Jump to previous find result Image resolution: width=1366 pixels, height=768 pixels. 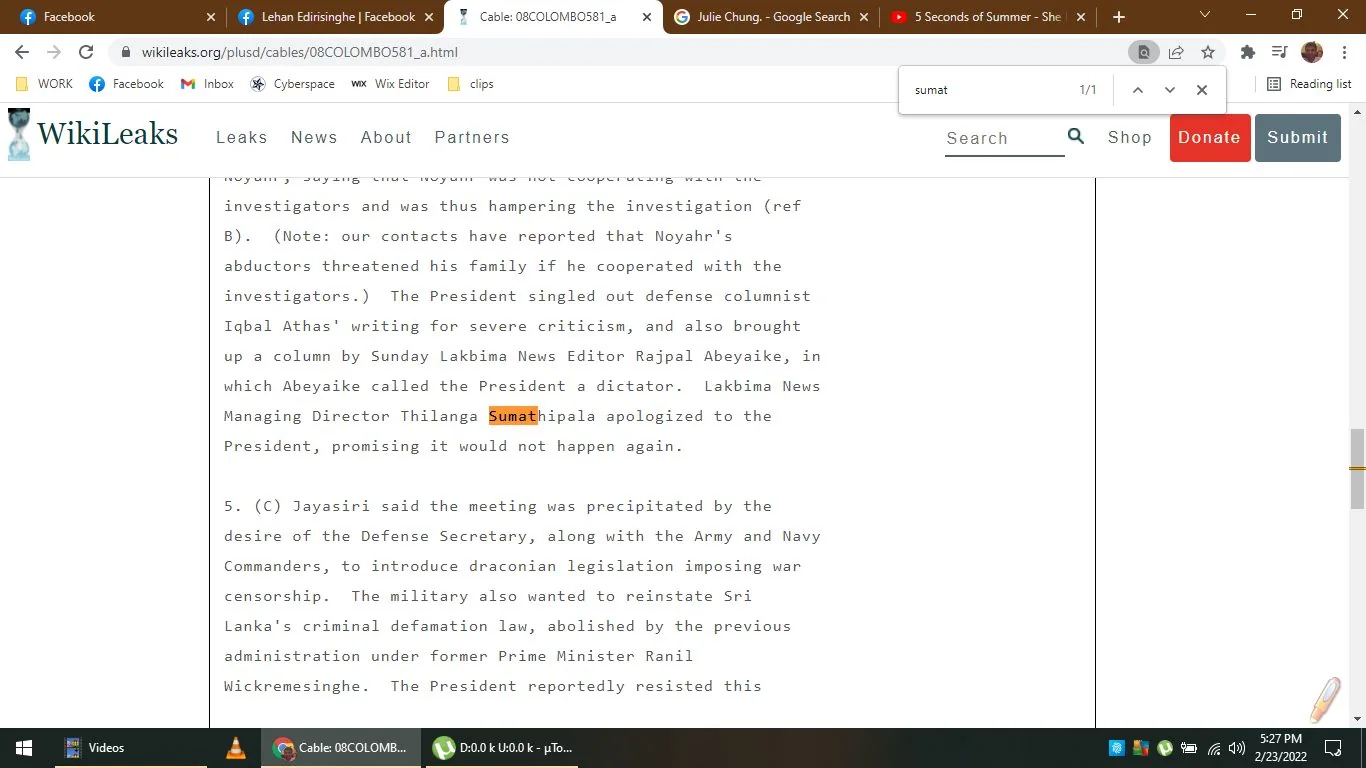coord(1137,90)
